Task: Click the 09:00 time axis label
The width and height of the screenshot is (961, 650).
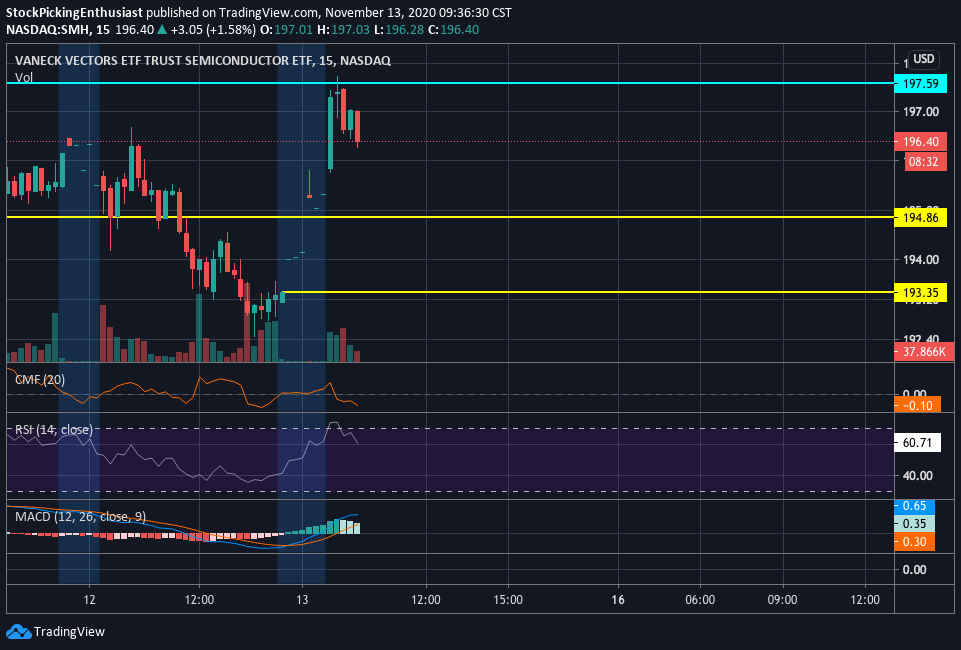Action: (783, 599)
